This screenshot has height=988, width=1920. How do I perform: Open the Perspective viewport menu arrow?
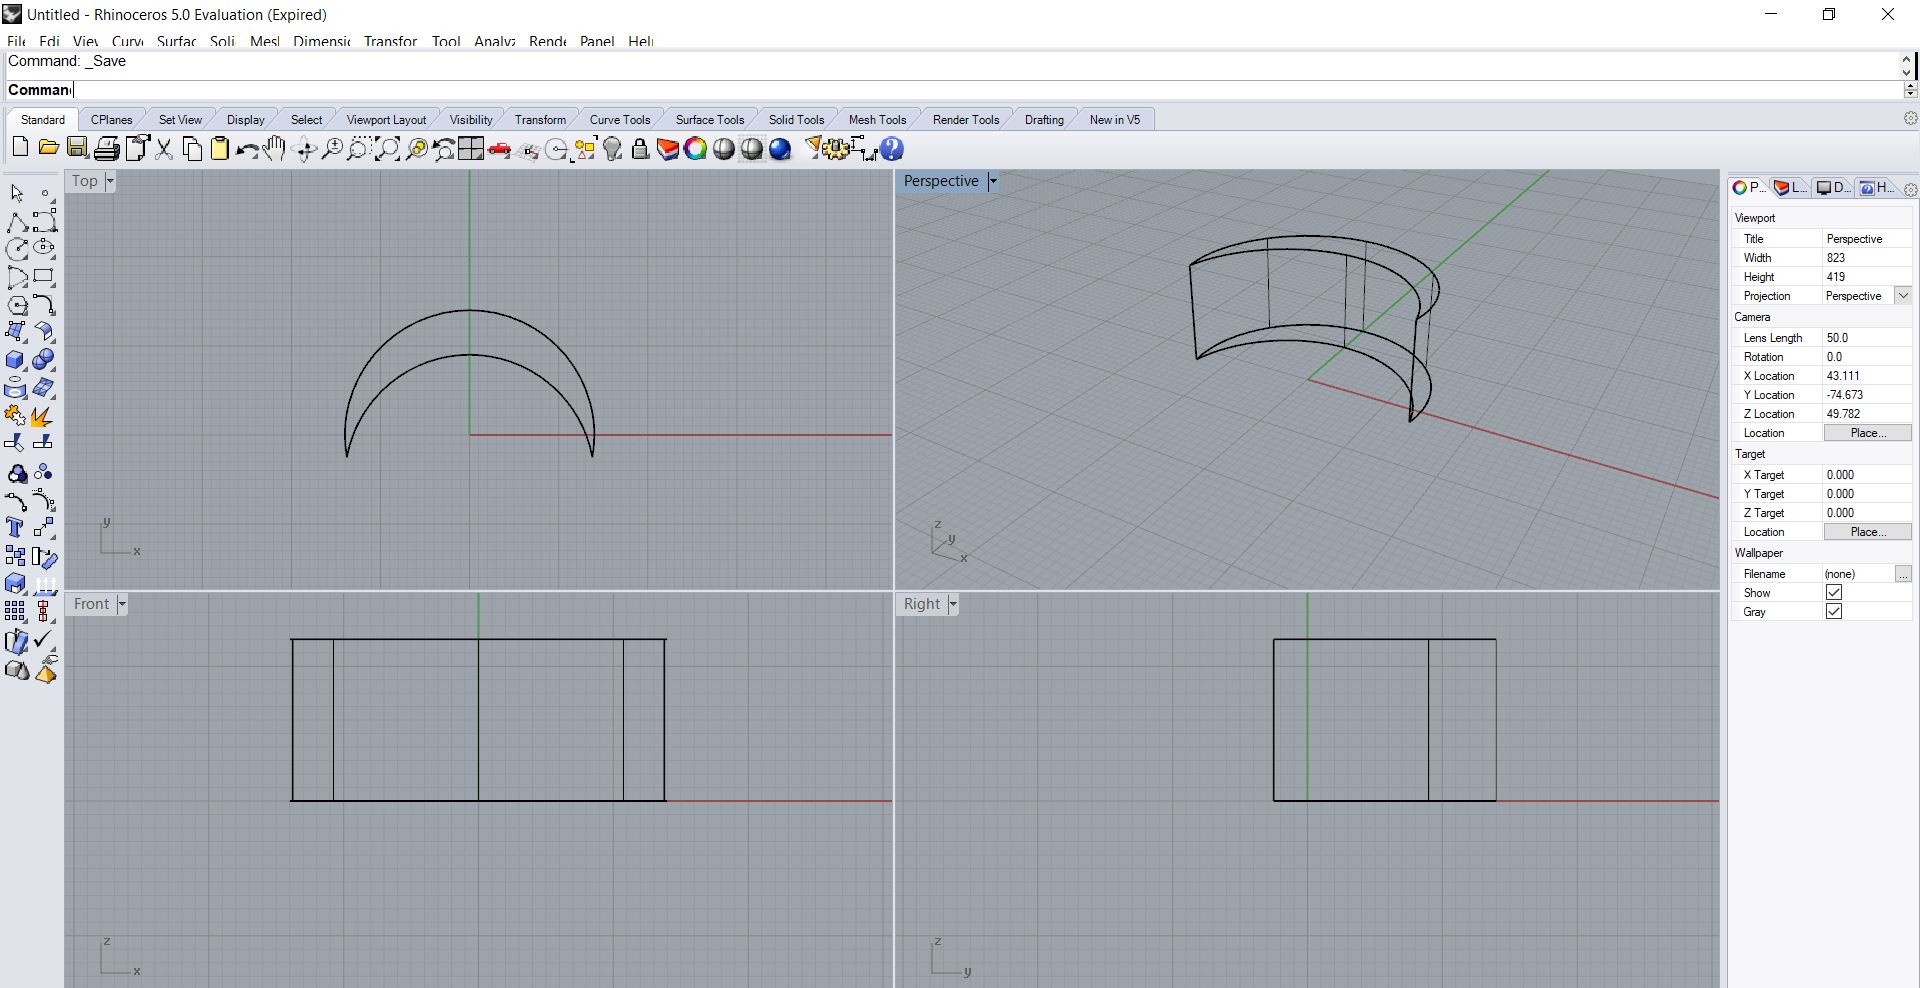click(x=993, y=181)
